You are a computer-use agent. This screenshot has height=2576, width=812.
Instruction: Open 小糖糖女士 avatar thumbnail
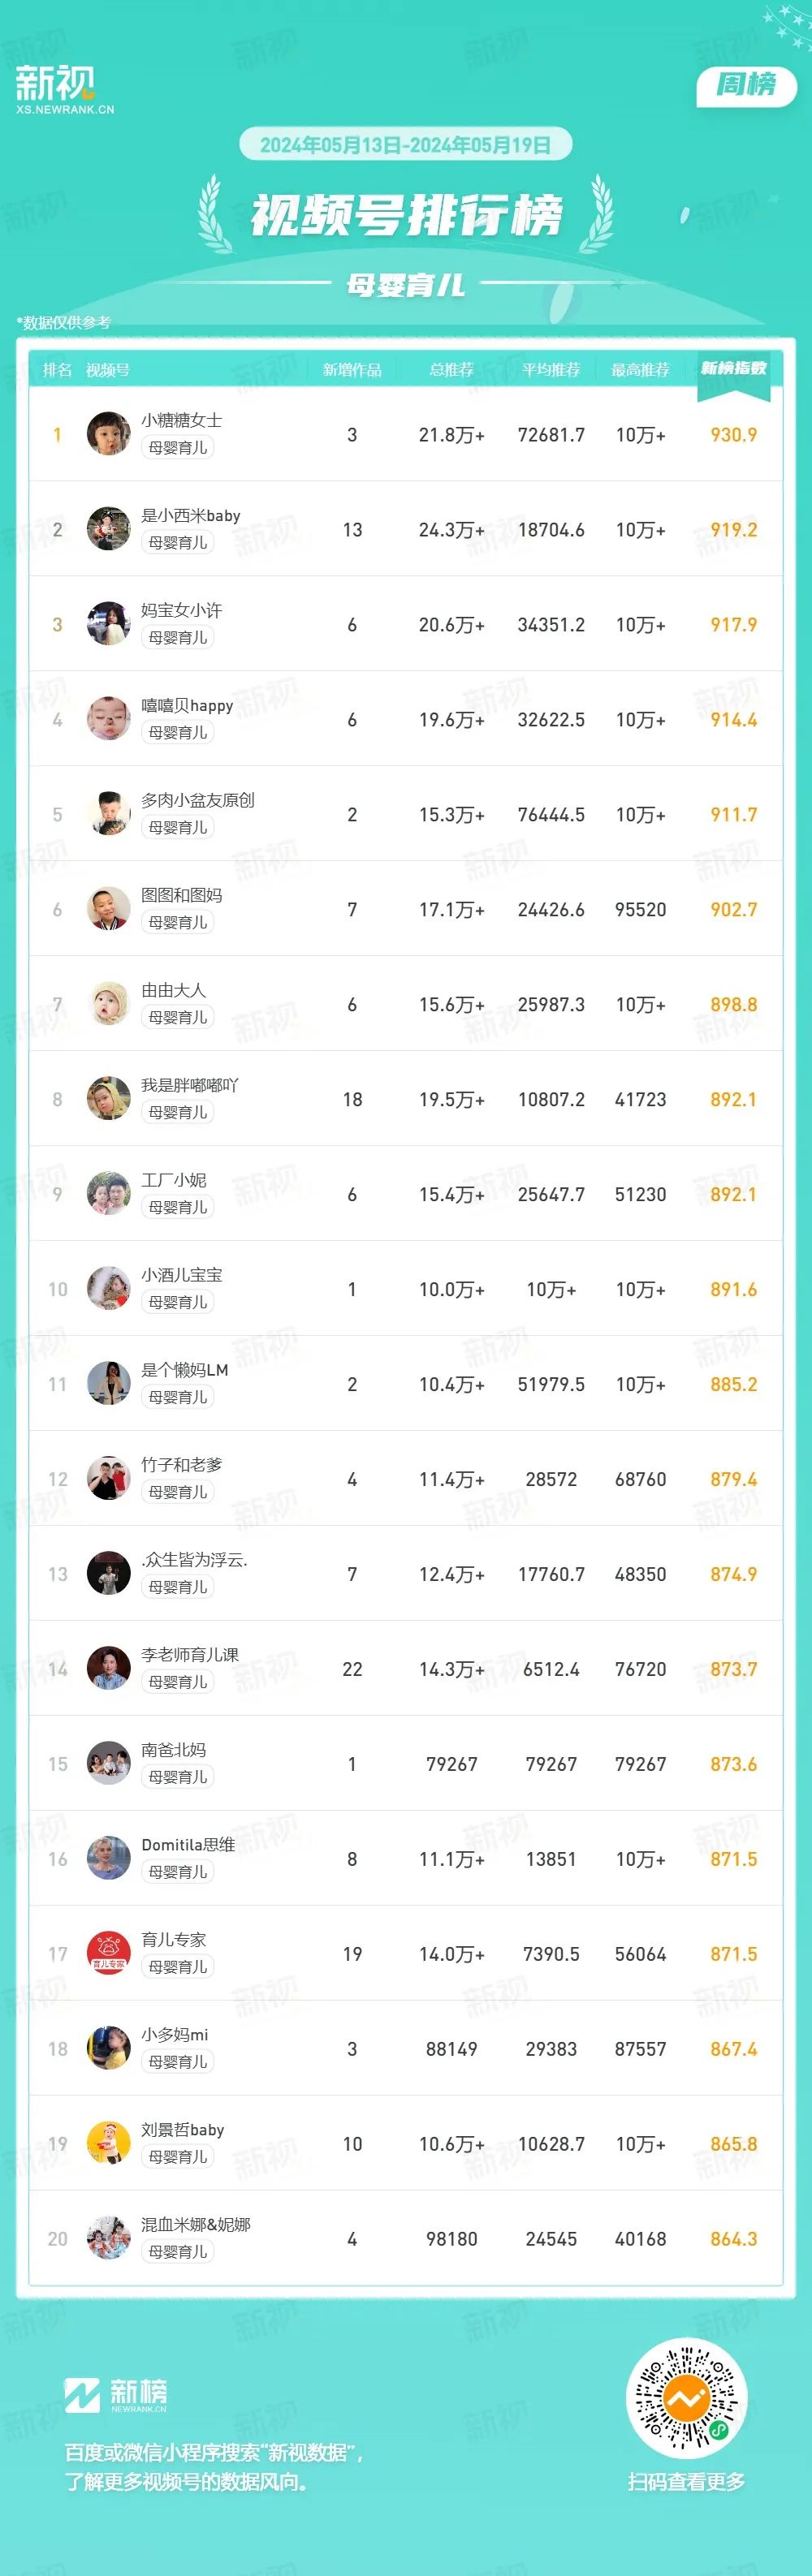pos(108,434)
